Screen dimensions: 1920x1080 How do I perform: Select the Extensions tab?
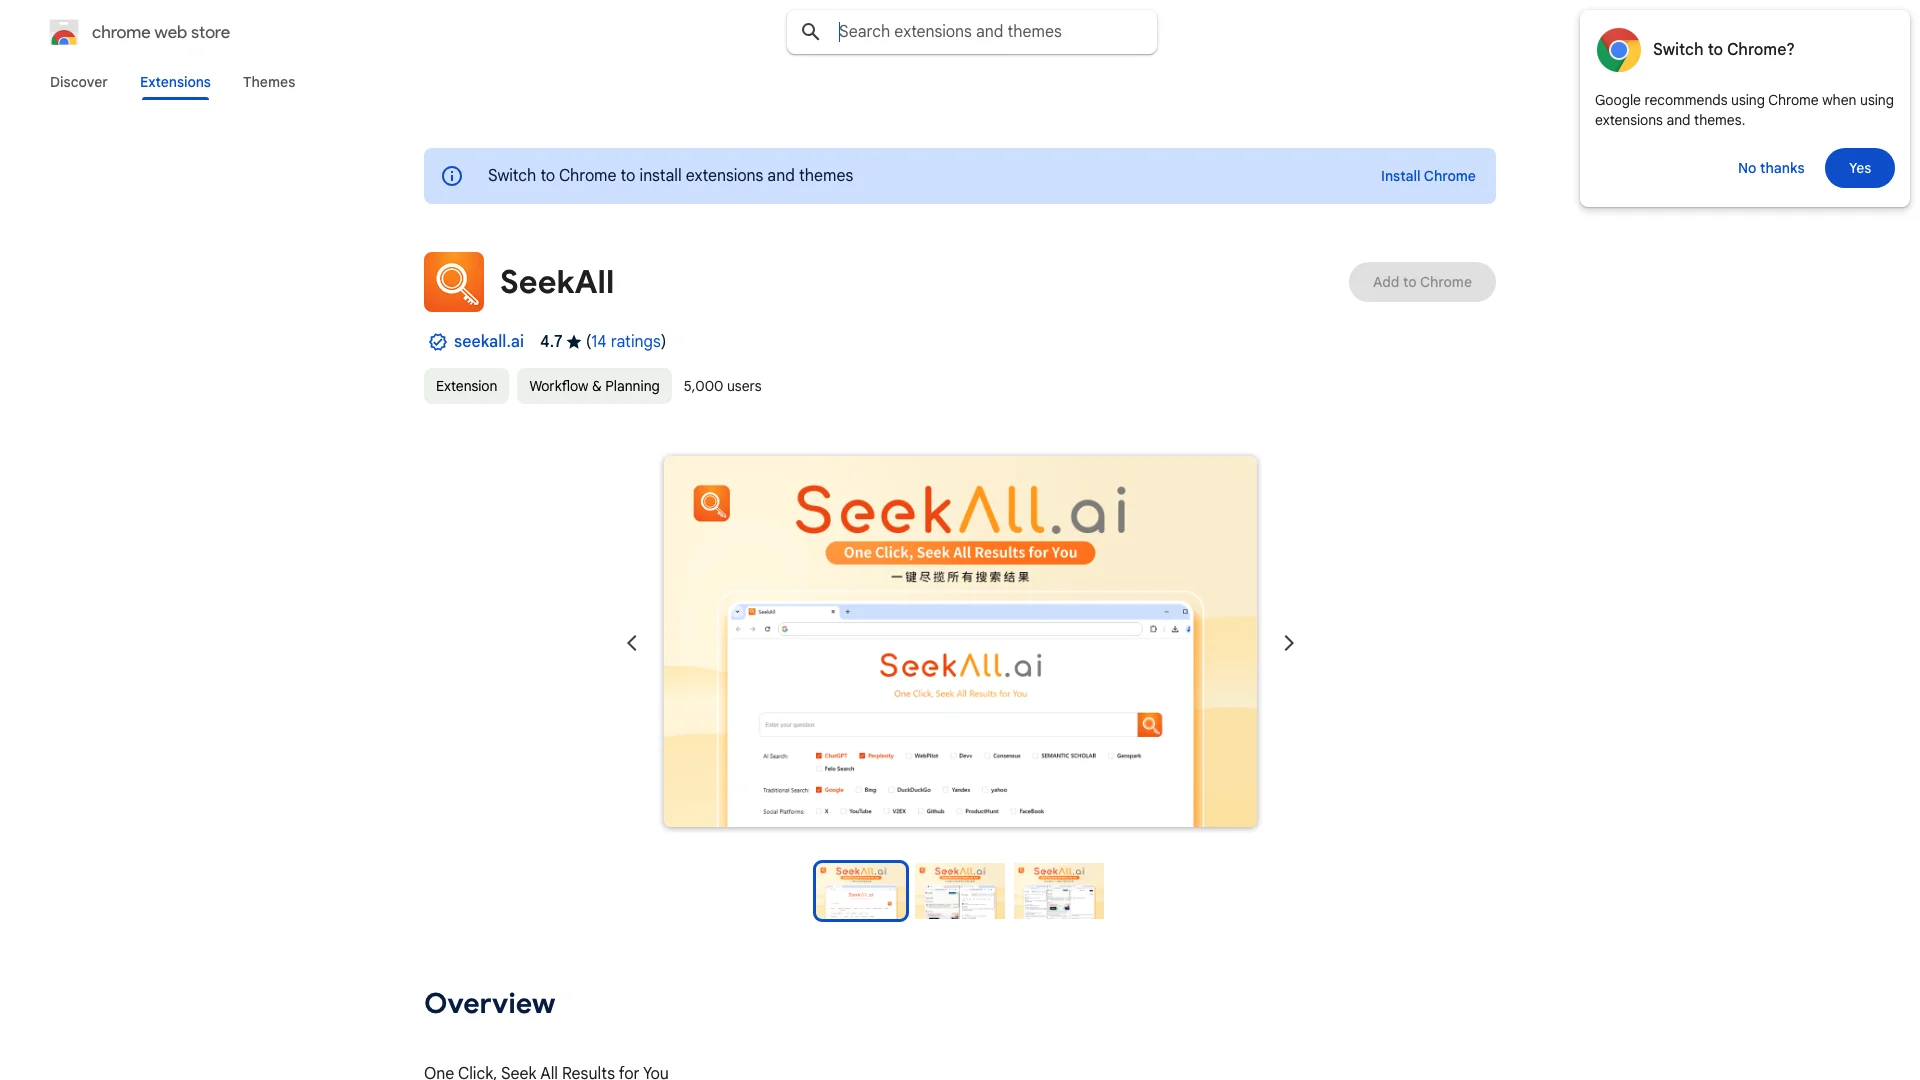(x=175, y=82)
